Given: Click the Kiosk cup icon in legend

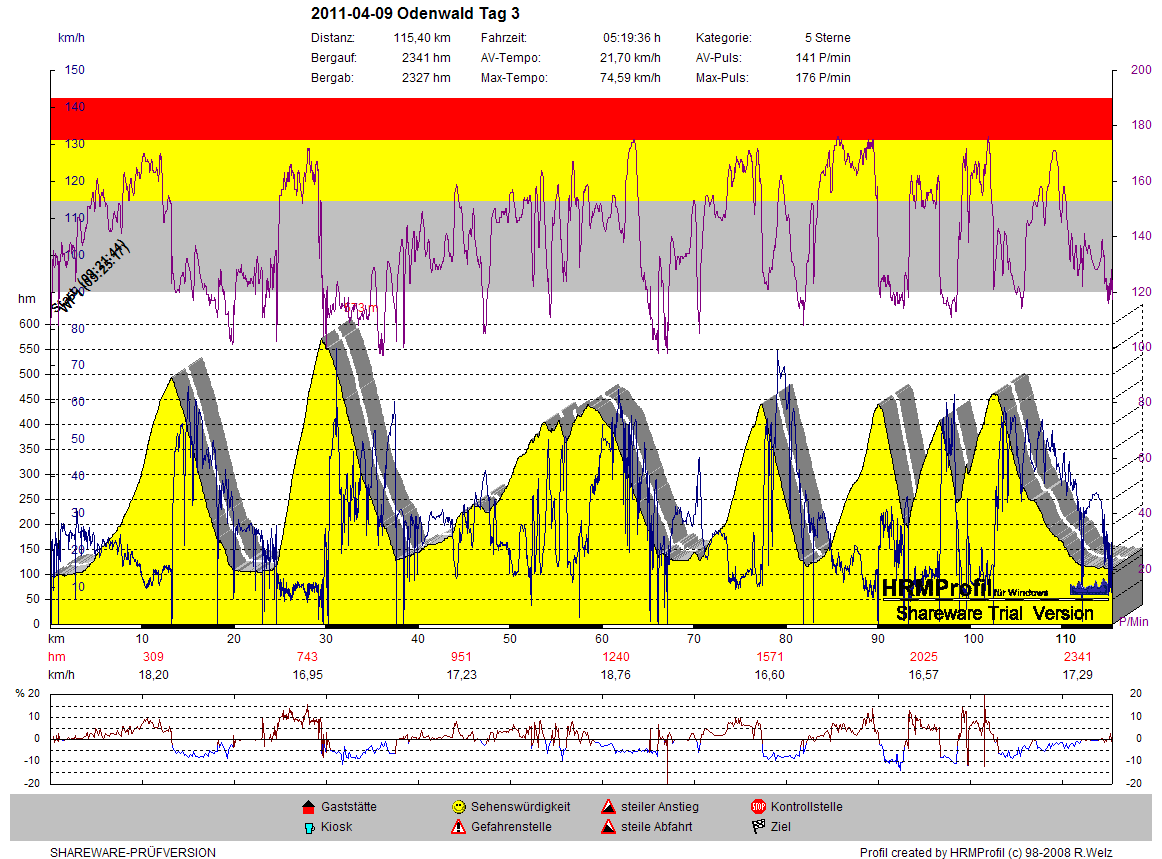Looking at the screenshot, I should [308, 827].
